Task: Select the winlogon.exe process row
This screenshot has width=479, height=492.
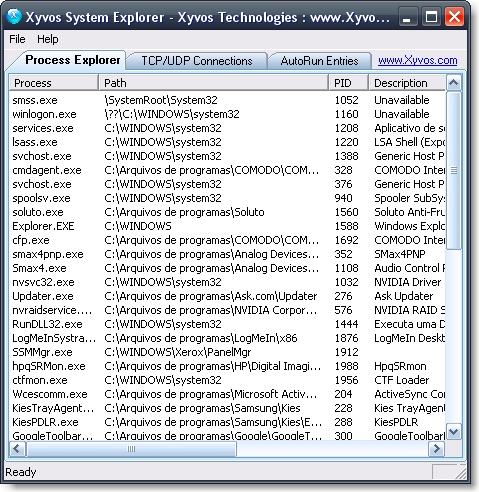Action: [x=227, y=114]
